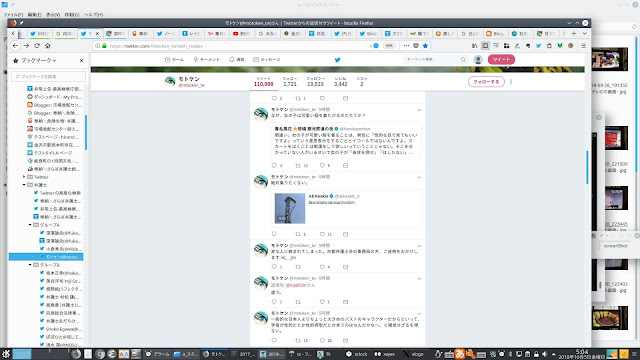Open dropdown chevron on 絶対乗りたくない tweet
Viewport: 640px width, 360px height.
419,177
